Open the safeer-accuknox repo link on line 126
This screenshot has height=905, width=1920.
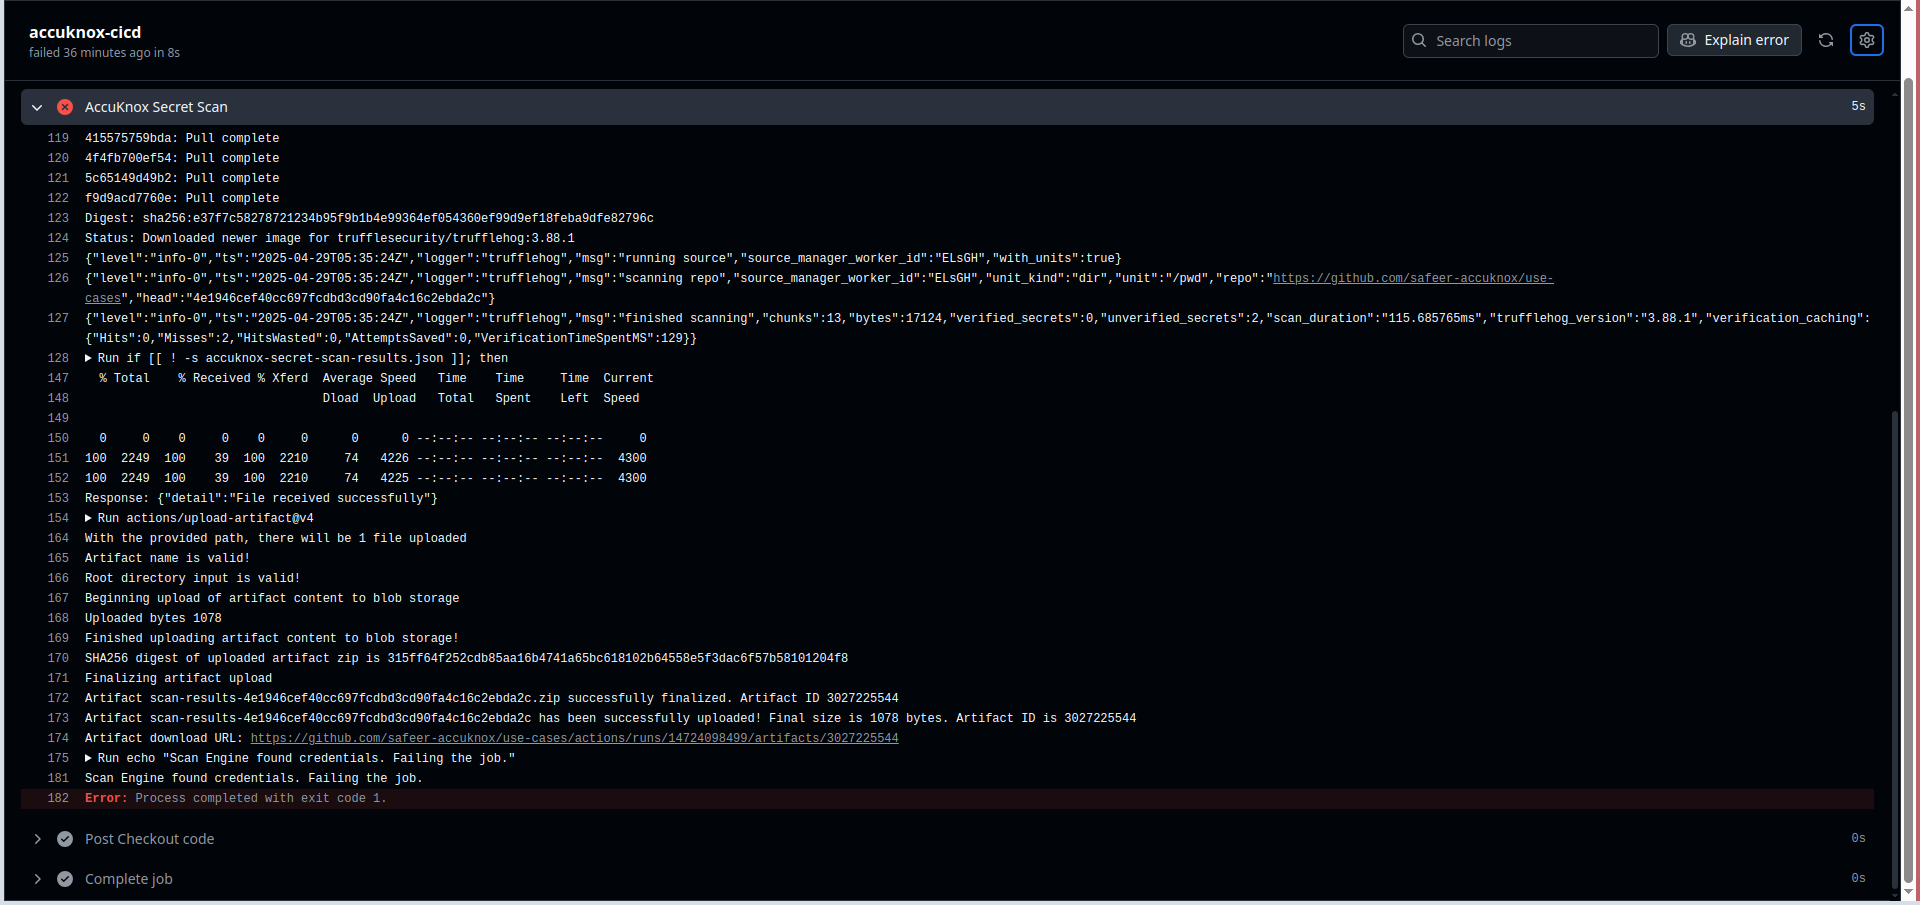point(1412,278)
